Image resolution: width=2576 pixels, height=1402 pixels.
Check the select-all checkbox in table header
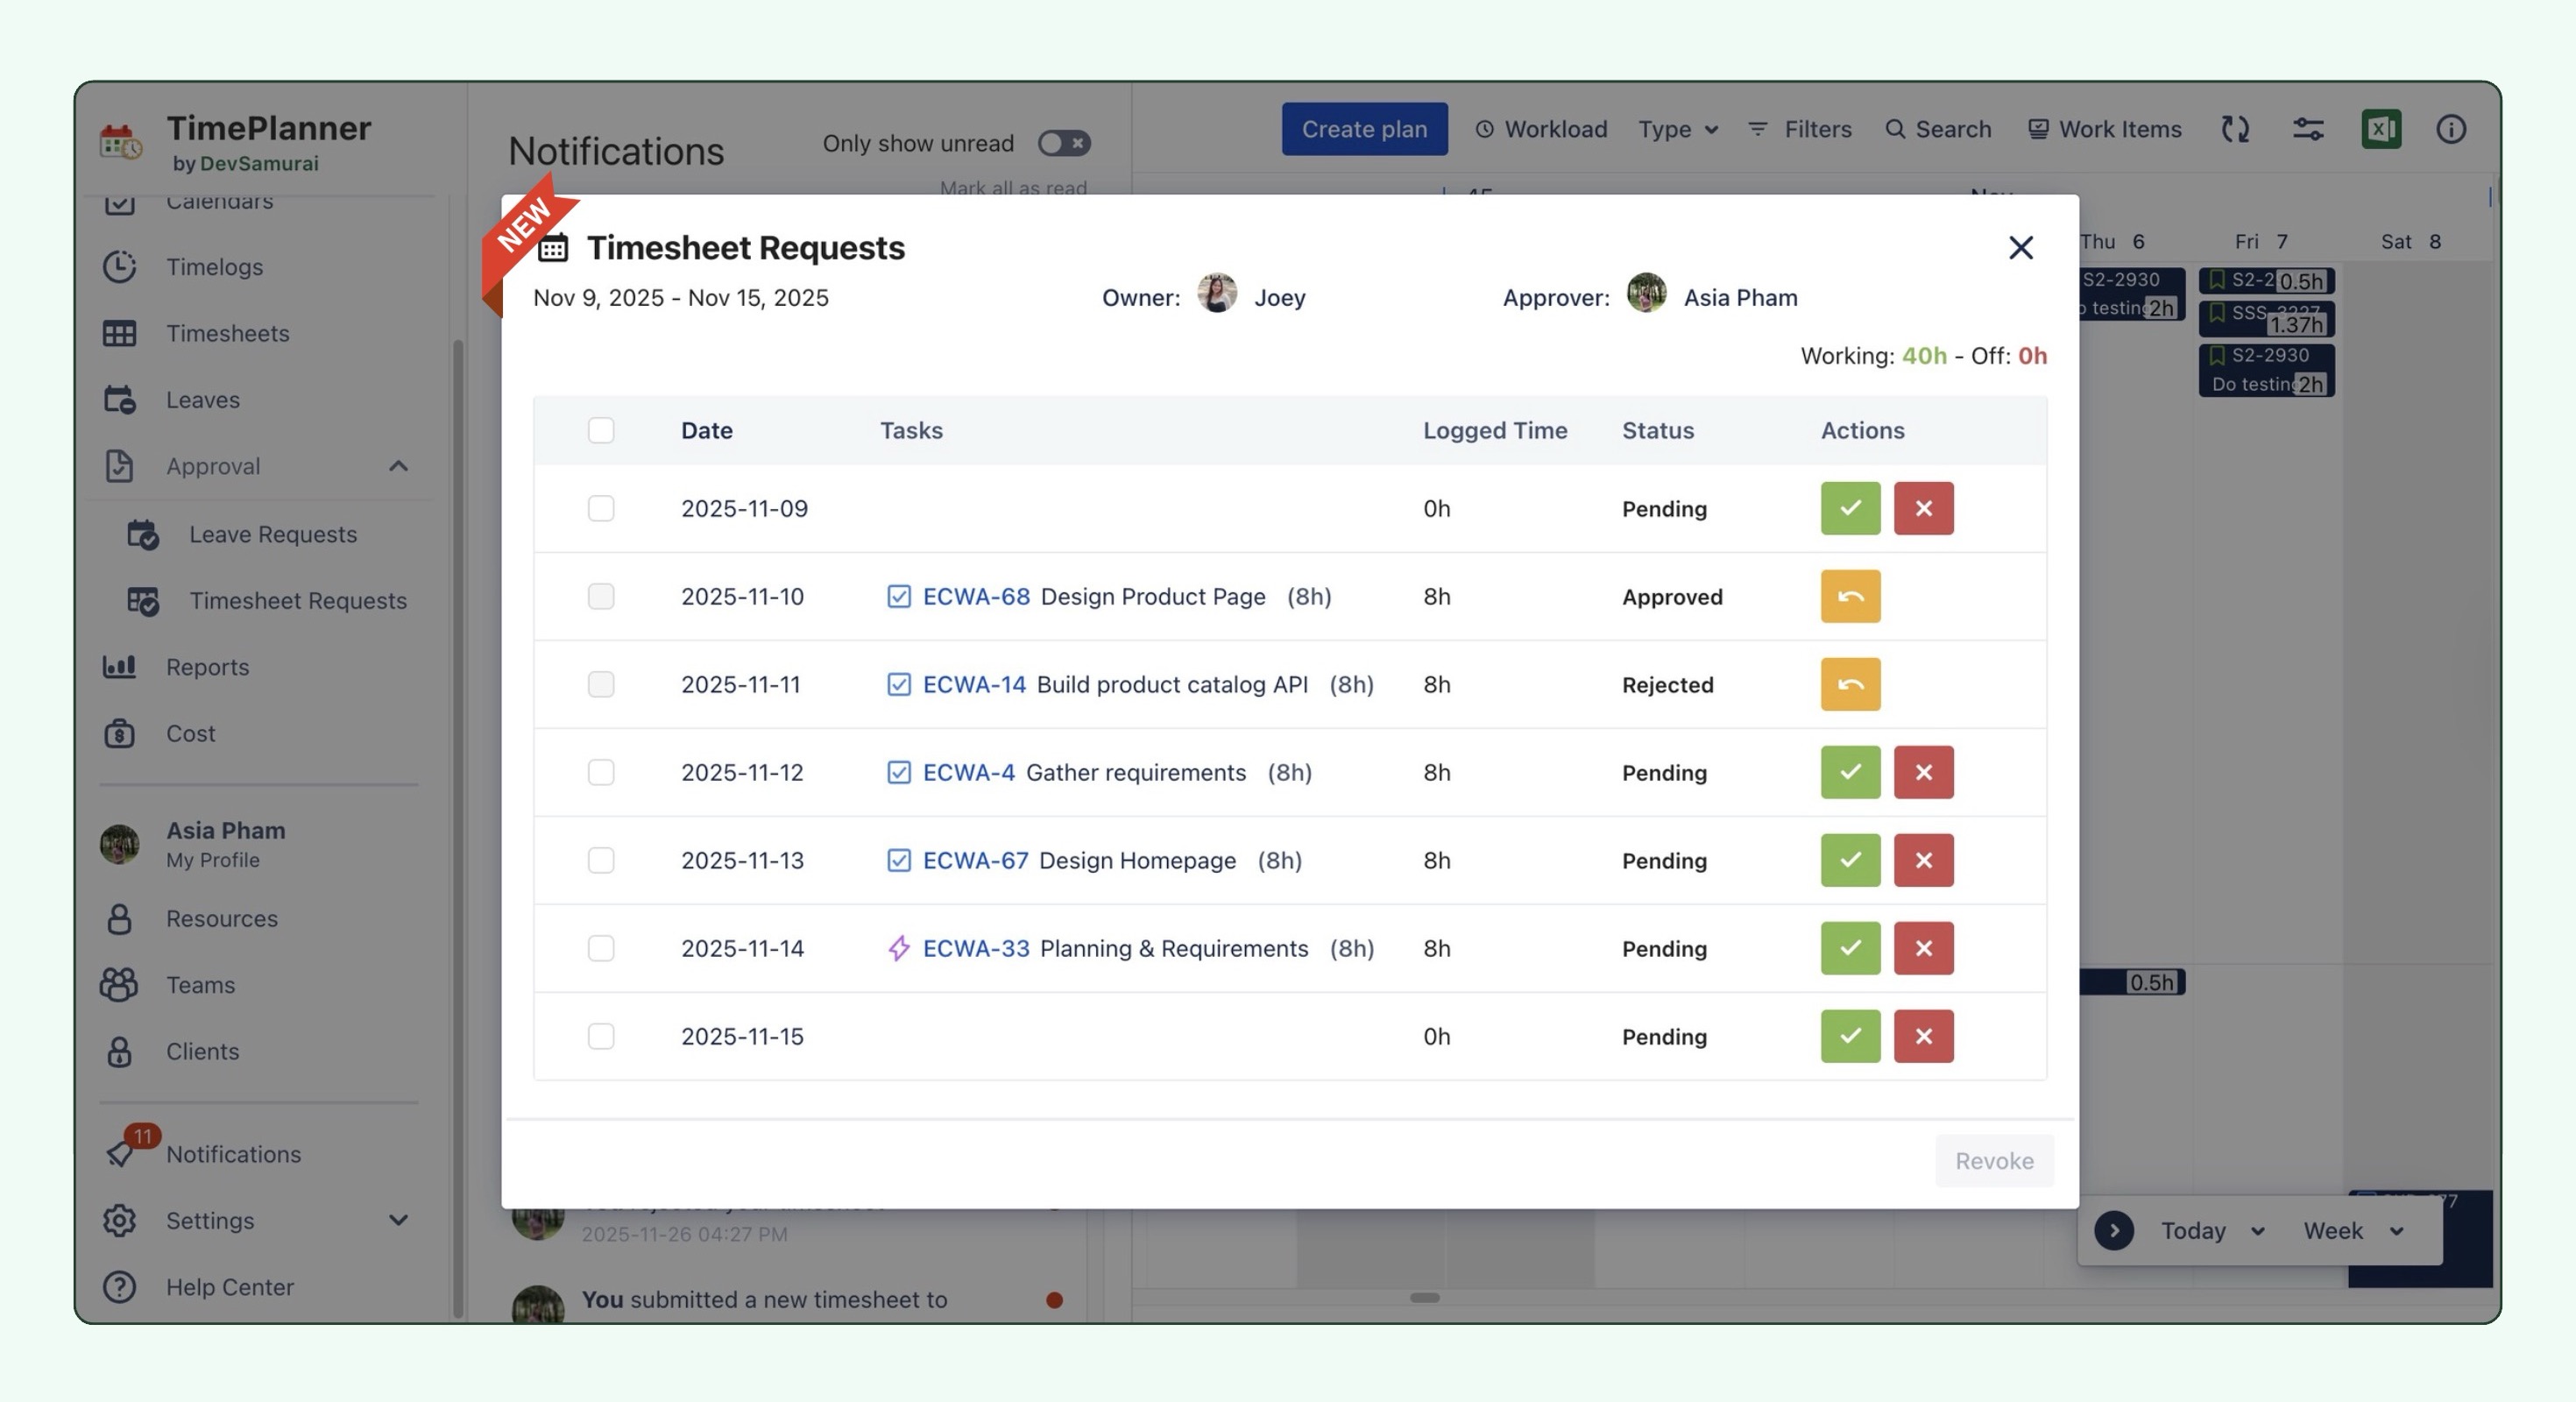point(600,430)
